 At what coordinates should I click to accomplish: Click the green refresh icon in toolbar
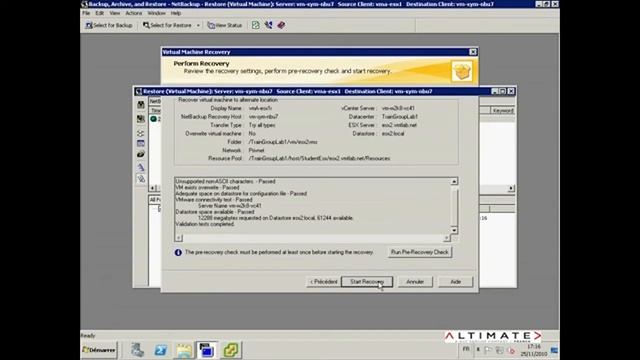(256, 25)
